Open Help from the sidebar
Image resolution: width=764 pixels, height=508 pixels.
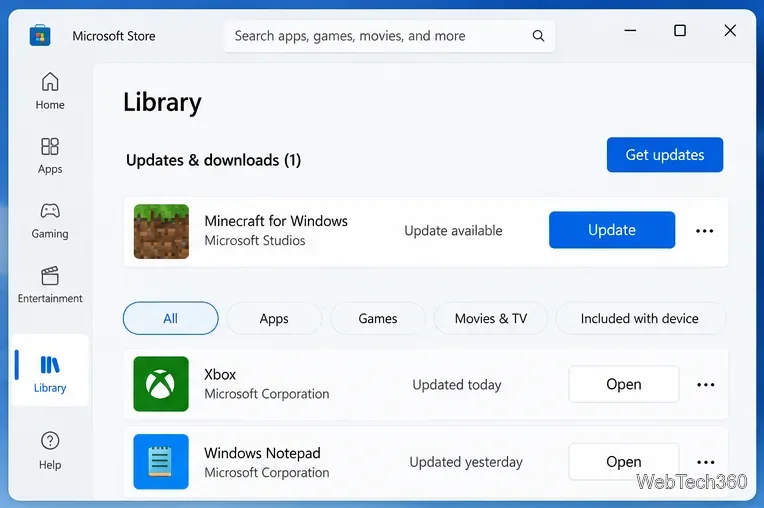click(50, 451)
